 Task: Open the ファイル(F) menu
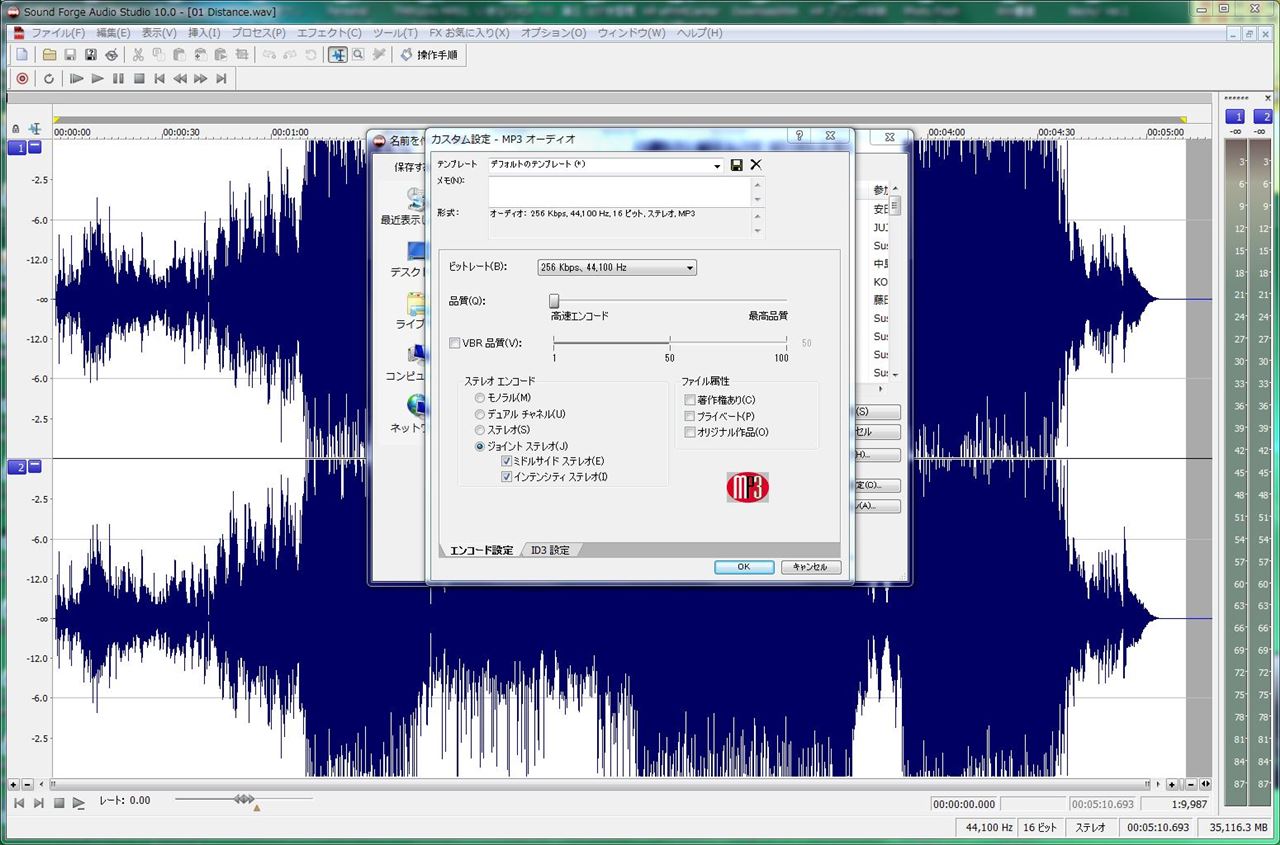point(58,33)
